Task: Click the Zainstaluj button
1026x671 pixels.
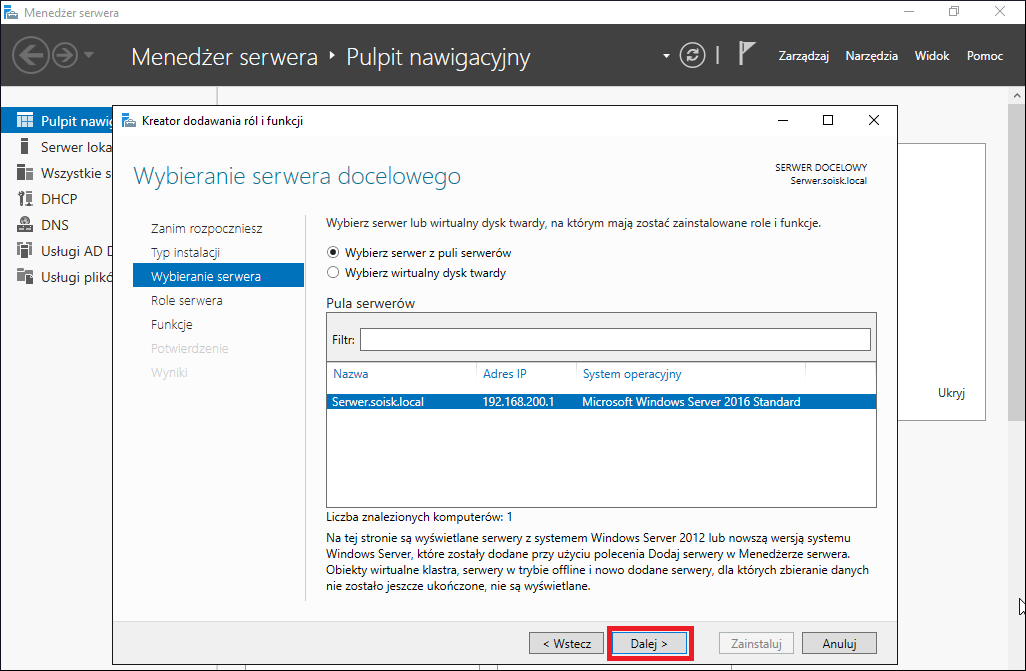Action: (756, 644)
